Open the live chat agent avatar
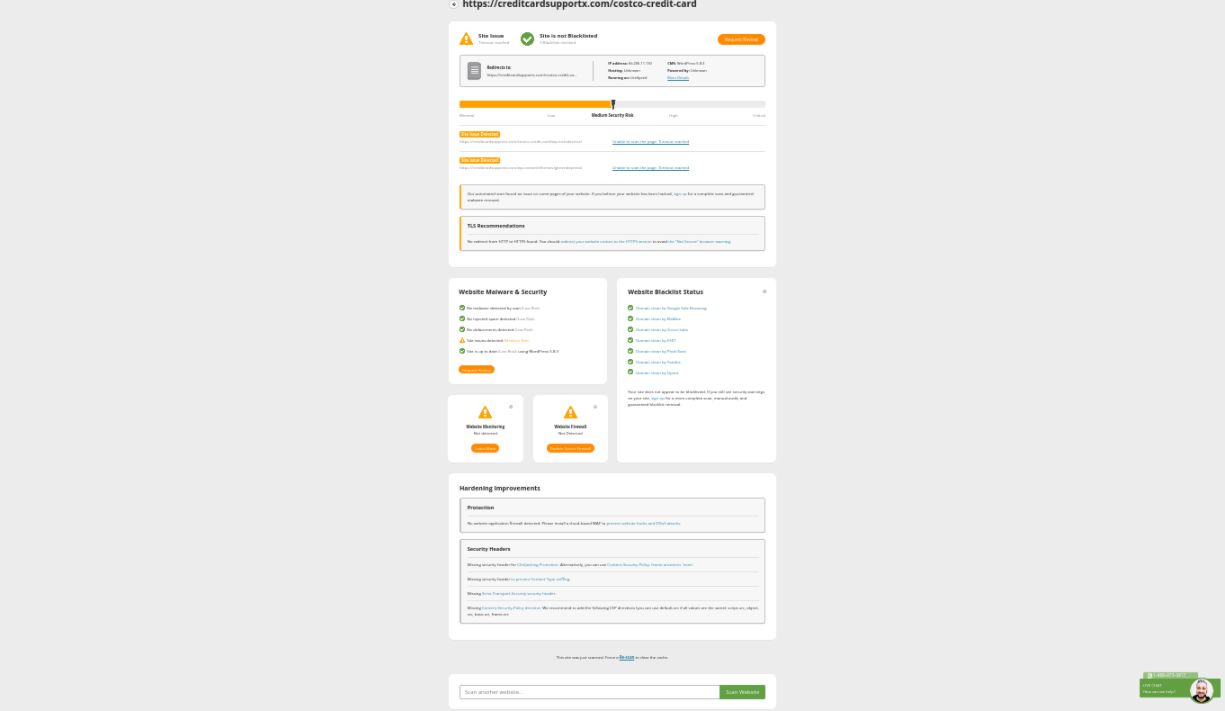The width and height of the screenshot is (1225, 711). 1201,691
